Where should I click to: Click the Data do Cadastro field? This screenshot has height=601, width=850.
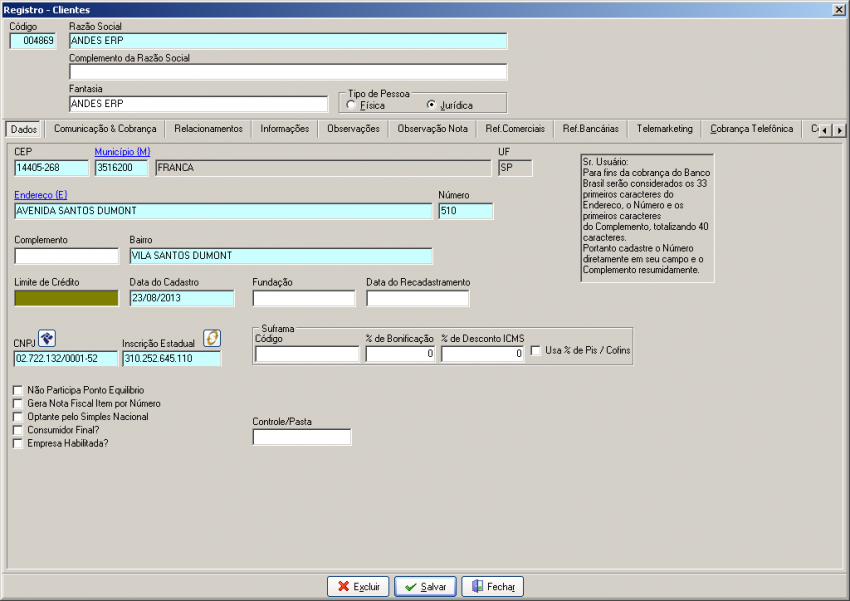pyautogui.click(x=182, y=298)
